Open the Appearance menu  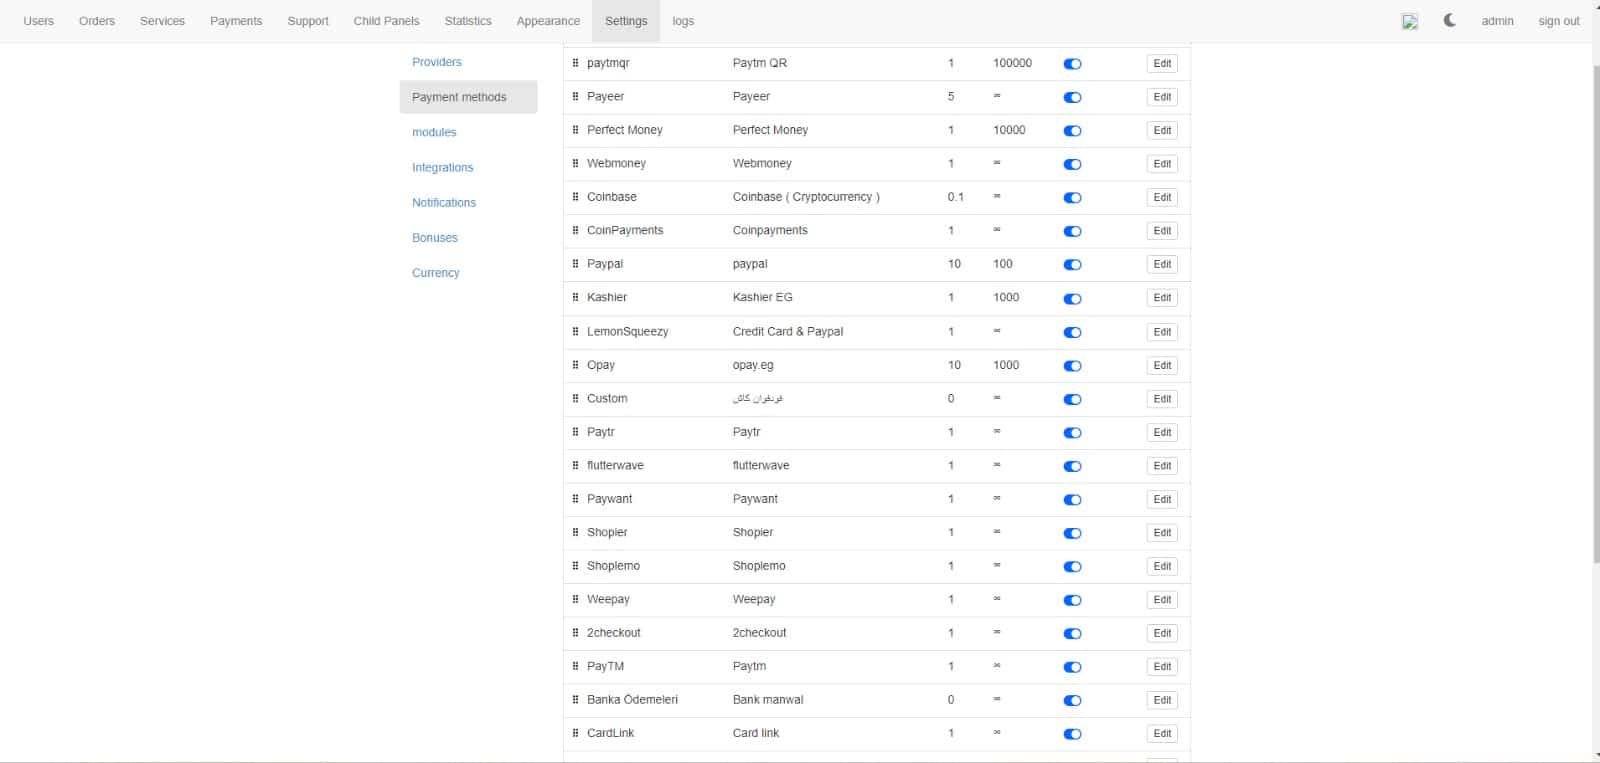click(x=548, y=21)
